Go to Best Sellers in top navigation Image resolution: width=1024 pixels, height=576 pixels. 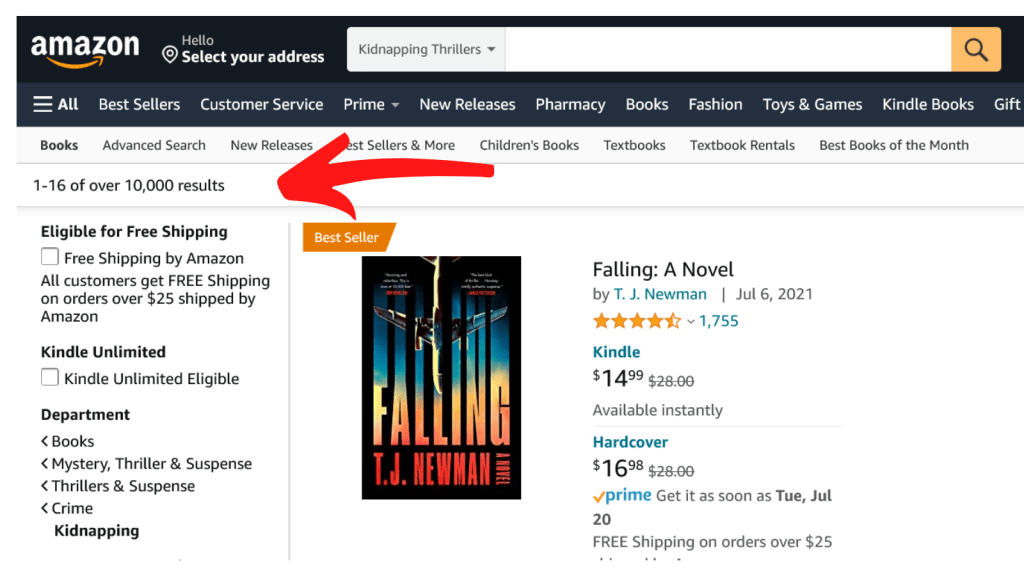[139, 104]
